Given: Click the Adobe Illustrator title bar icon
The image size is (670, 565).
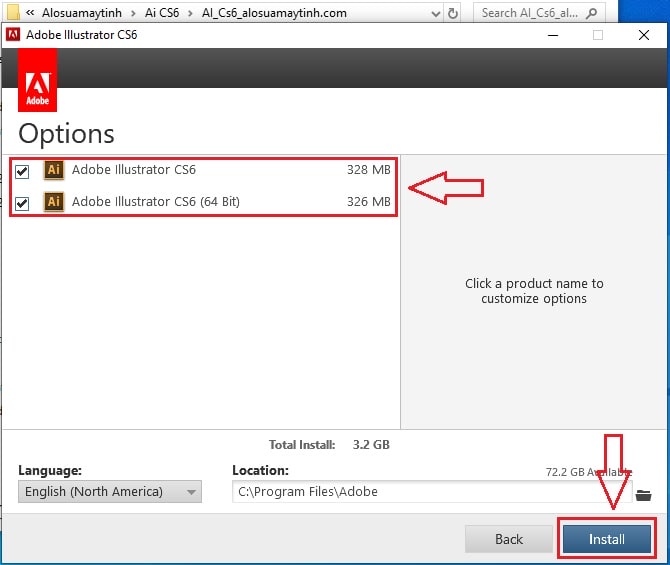Looking at the screenshot, I should pyautogui.click(x=13, y=35).
